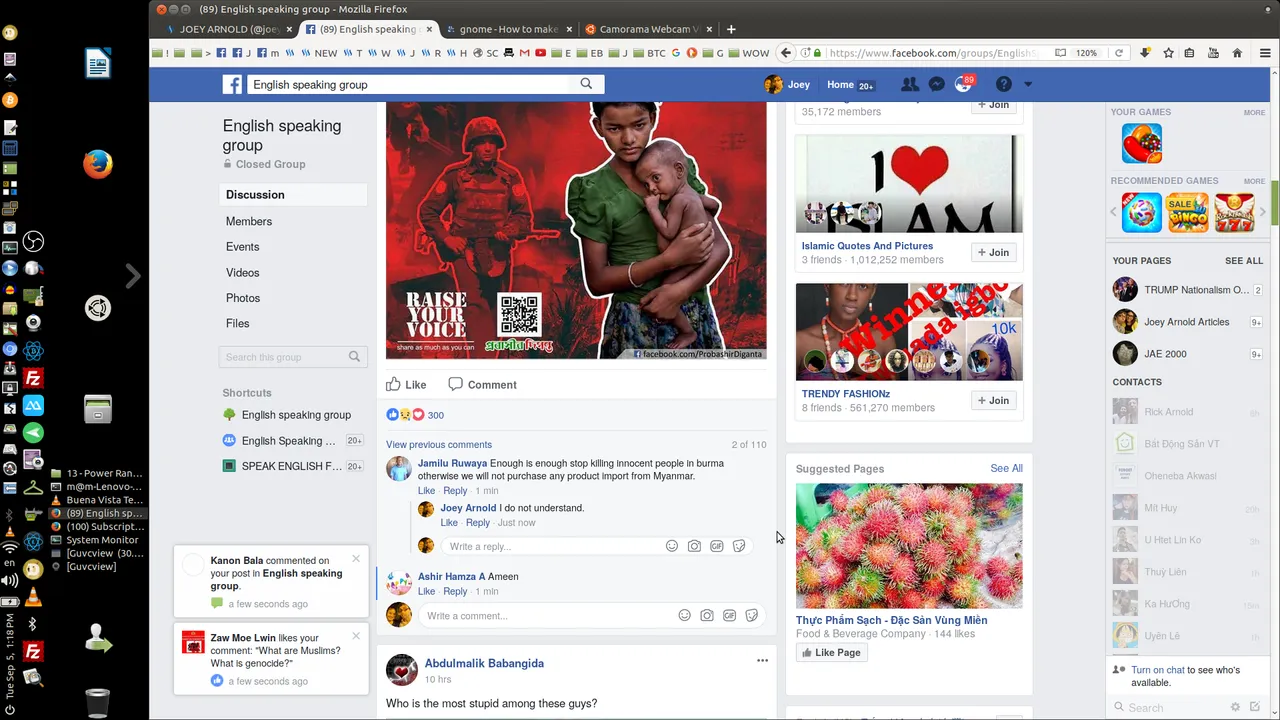
Task: Open Candy Crush game icon under Your Games
Action: pyautogui.click(x=1141, y=143)
